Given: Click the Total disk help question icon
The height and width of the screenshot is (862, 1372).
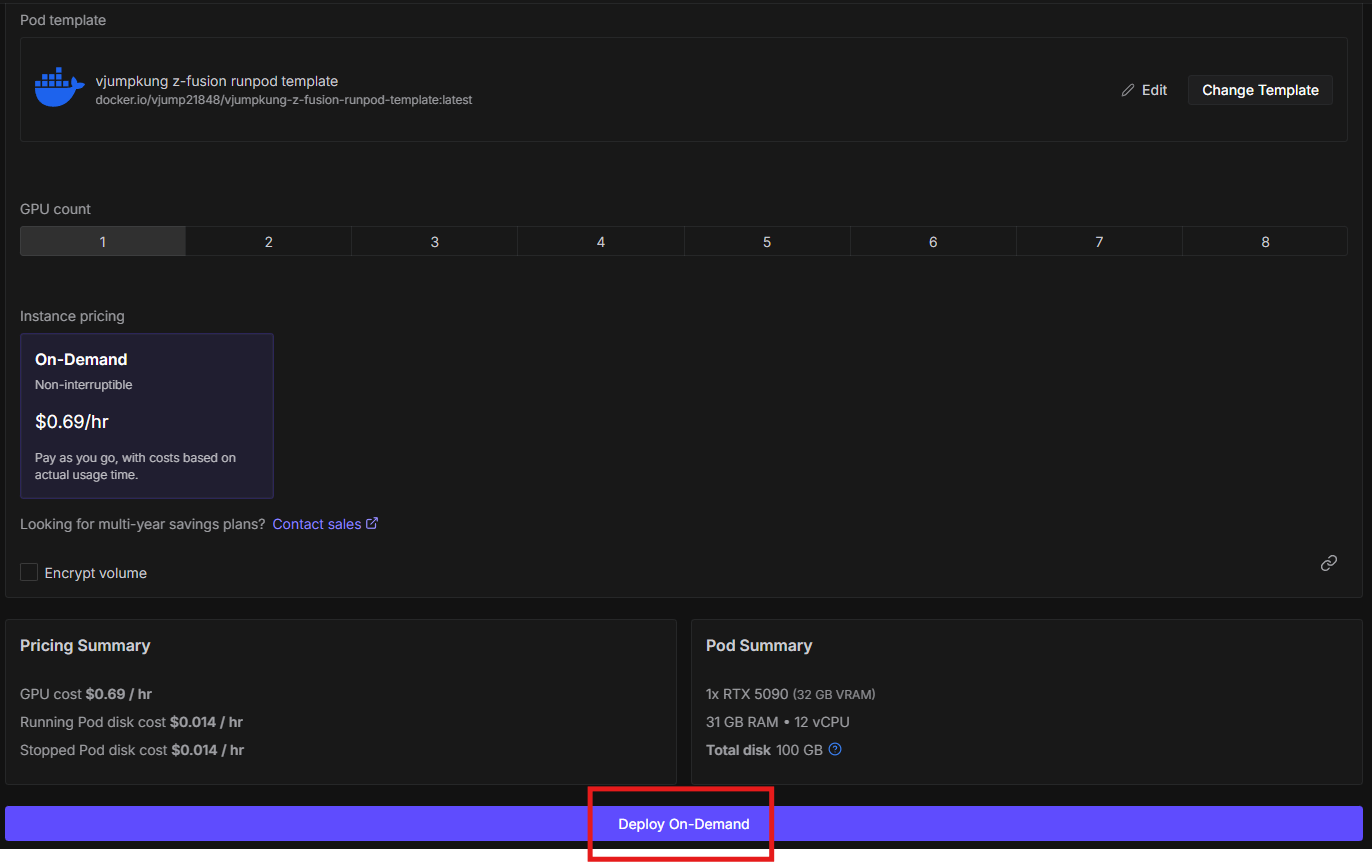Looking at the screenshot, I should 835,749.
